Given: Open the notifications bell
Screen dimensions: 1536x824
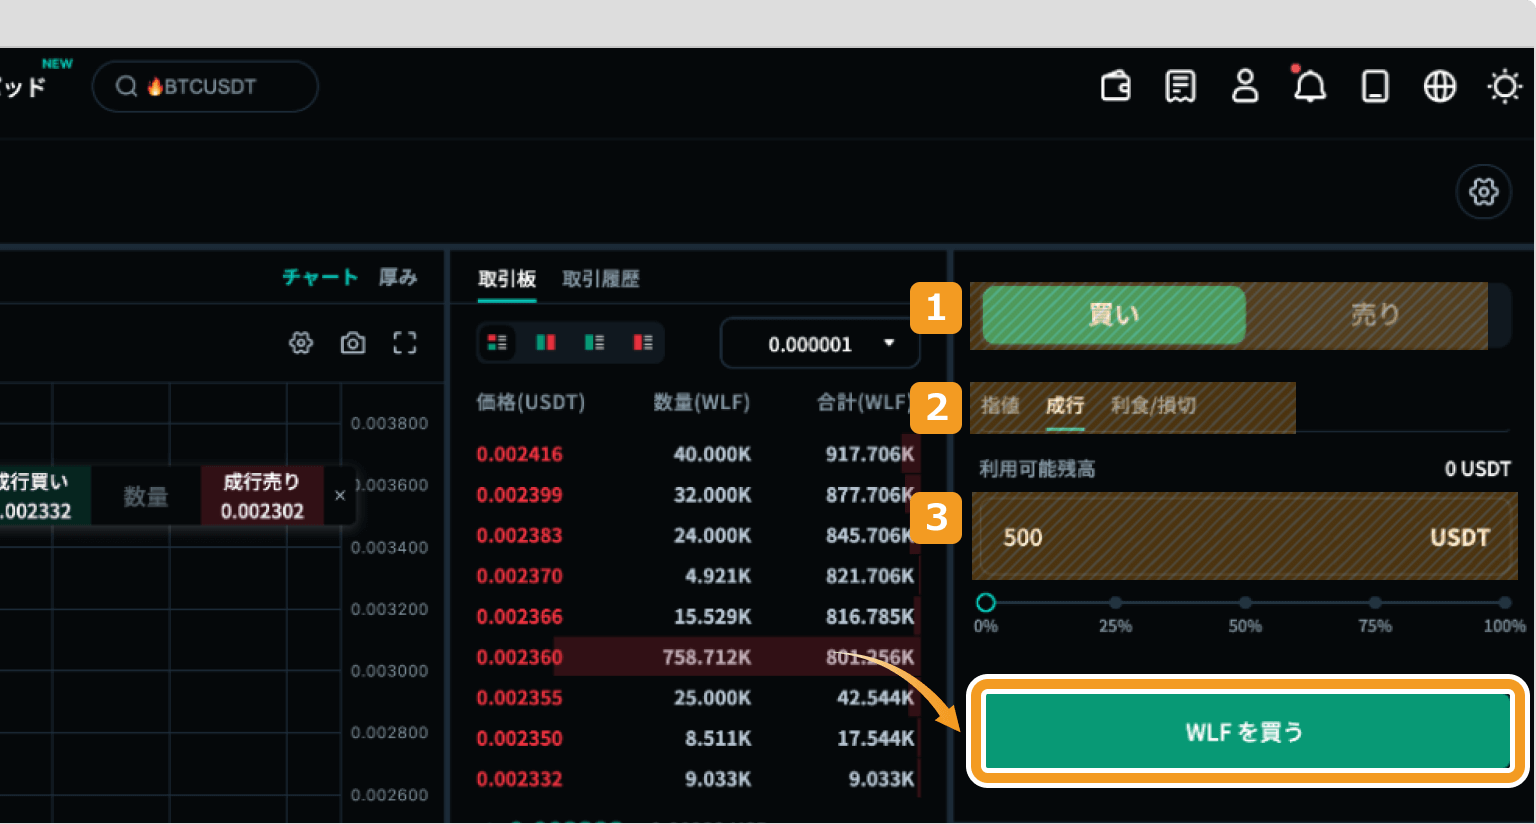Looking at the screenshot, I should tap(1309, 87).
